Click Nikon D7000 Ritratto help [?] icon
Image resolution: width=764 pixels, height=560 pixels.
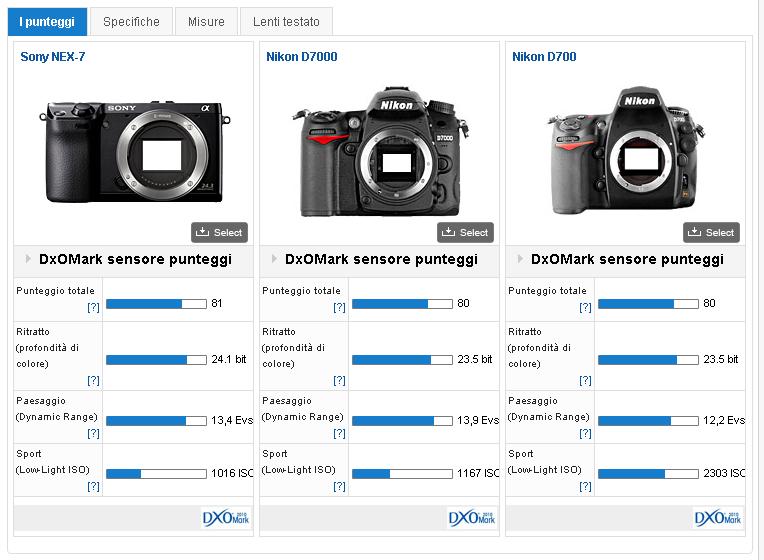pyautogui.click(x=339, y=380)
